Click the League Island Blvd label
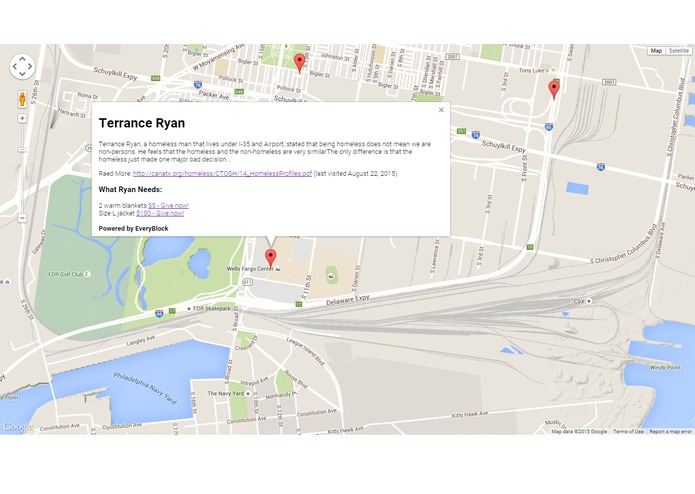The height and width of the screenshot is (494, 695). click(306, 351)
